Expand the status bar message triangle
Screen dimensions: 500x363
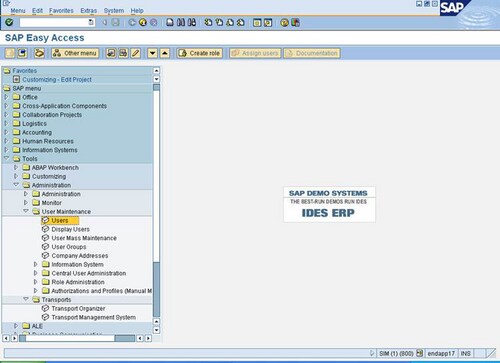[x=372, y=353]
